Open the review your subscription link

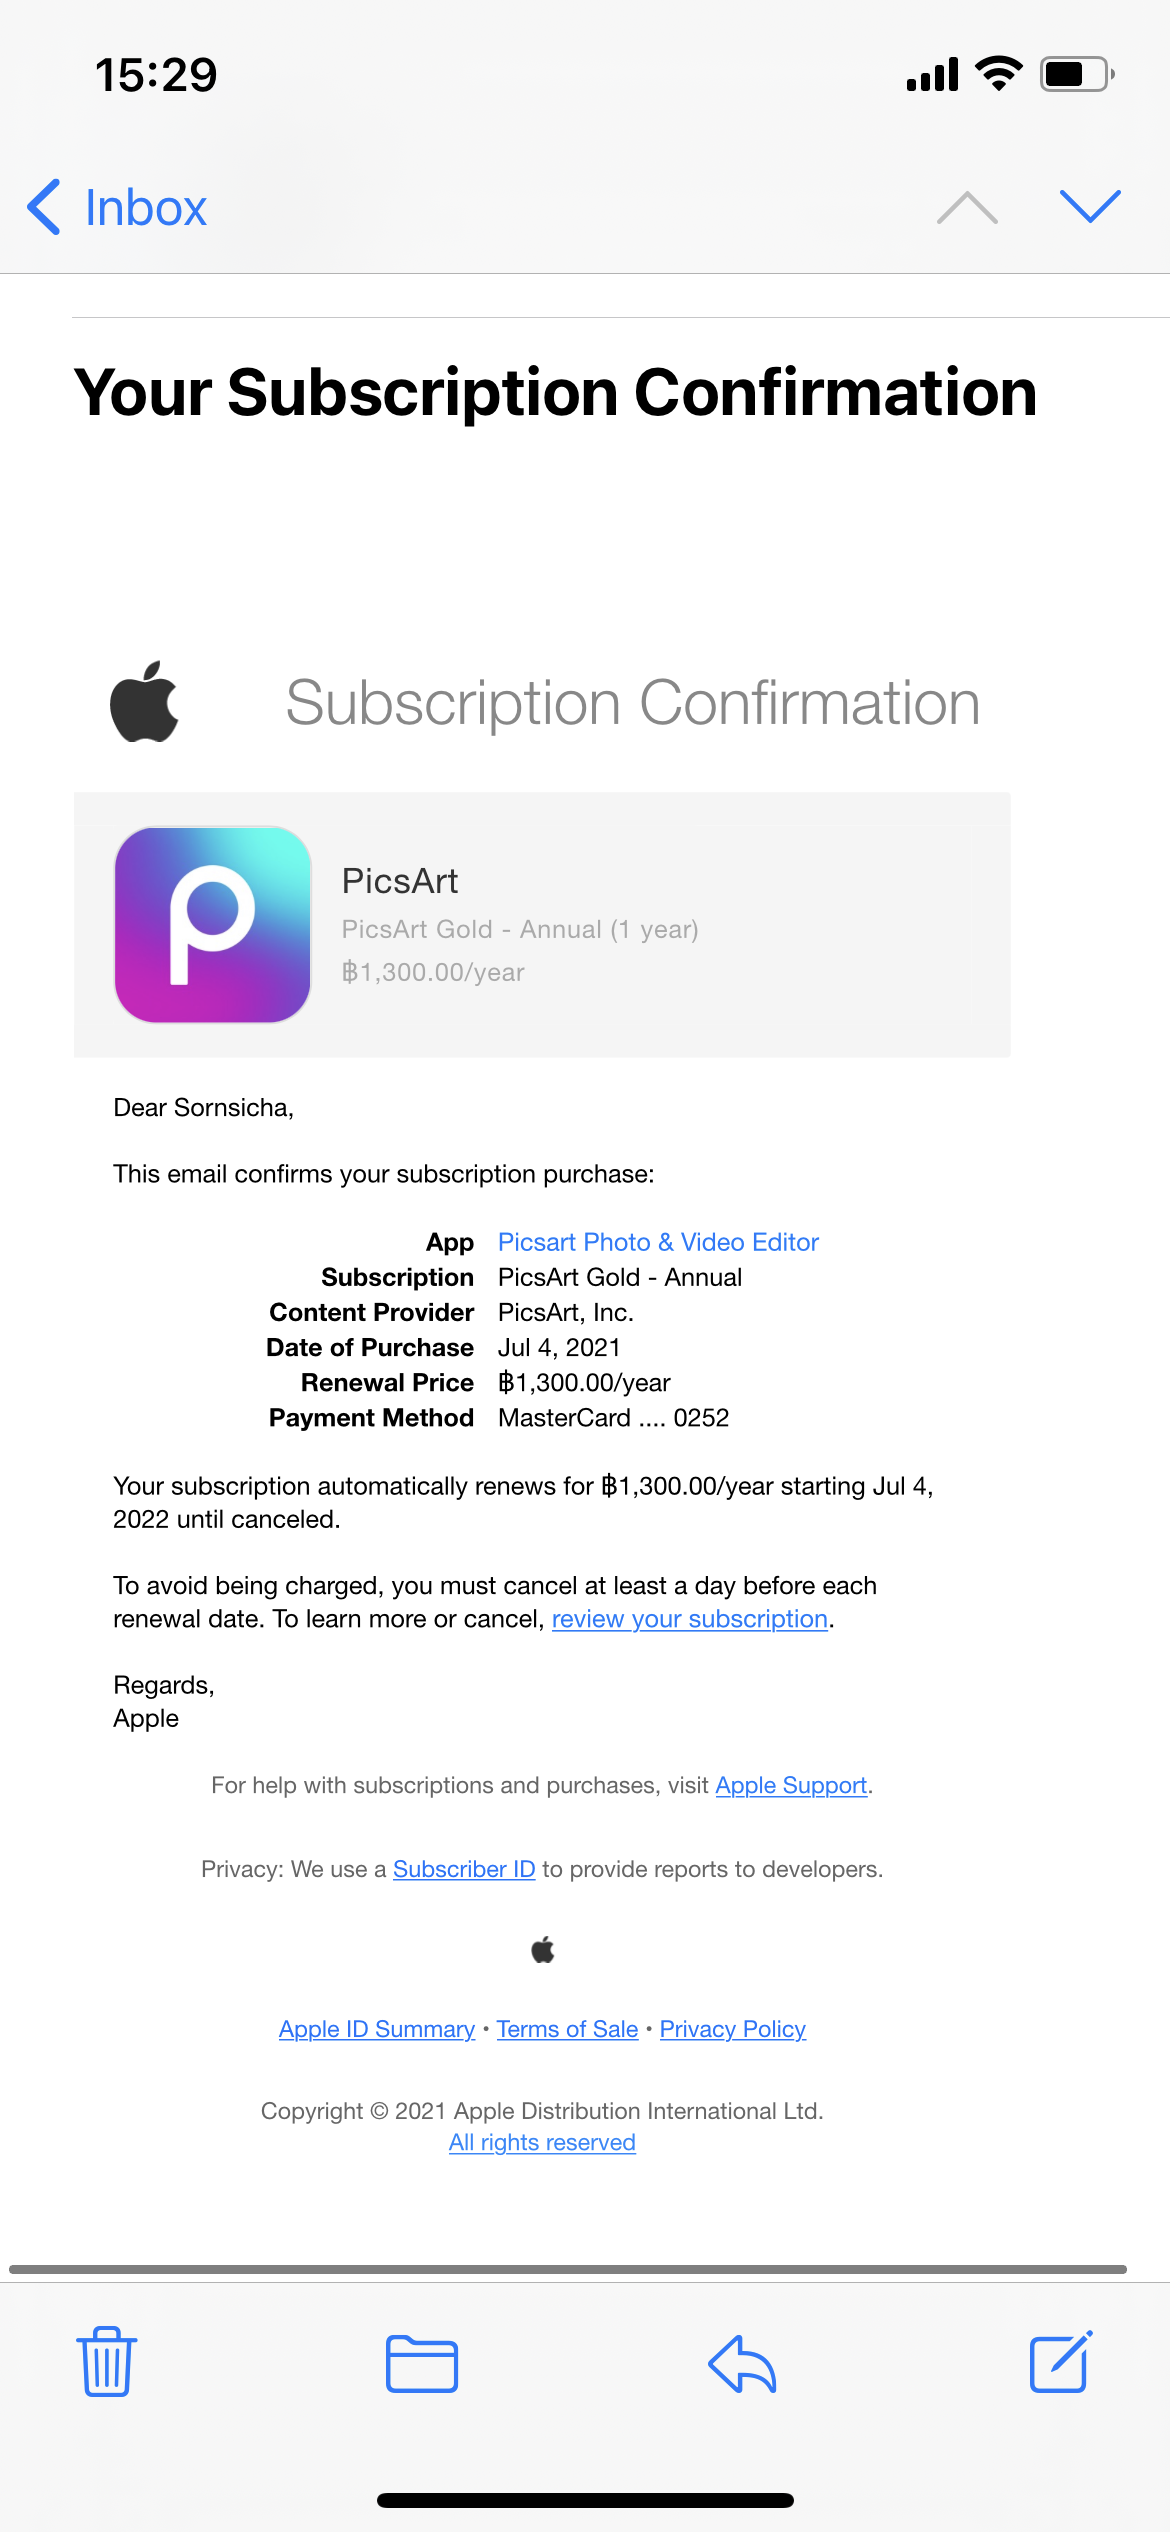[690, 1619]
